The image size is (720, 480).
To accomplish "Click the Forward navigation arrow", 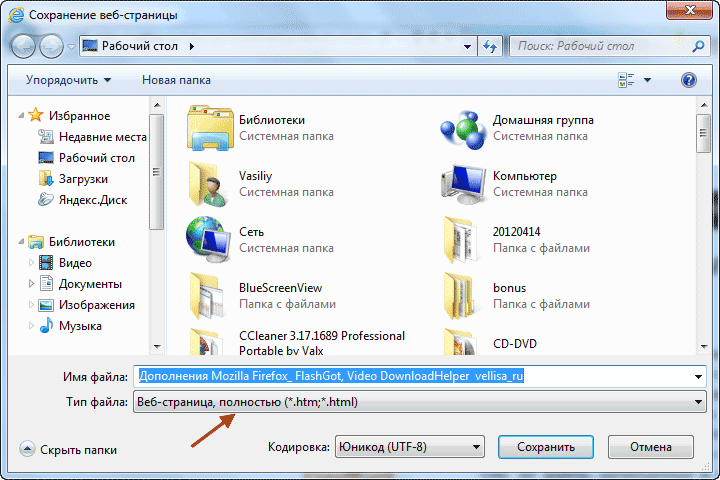I will 51,46.
